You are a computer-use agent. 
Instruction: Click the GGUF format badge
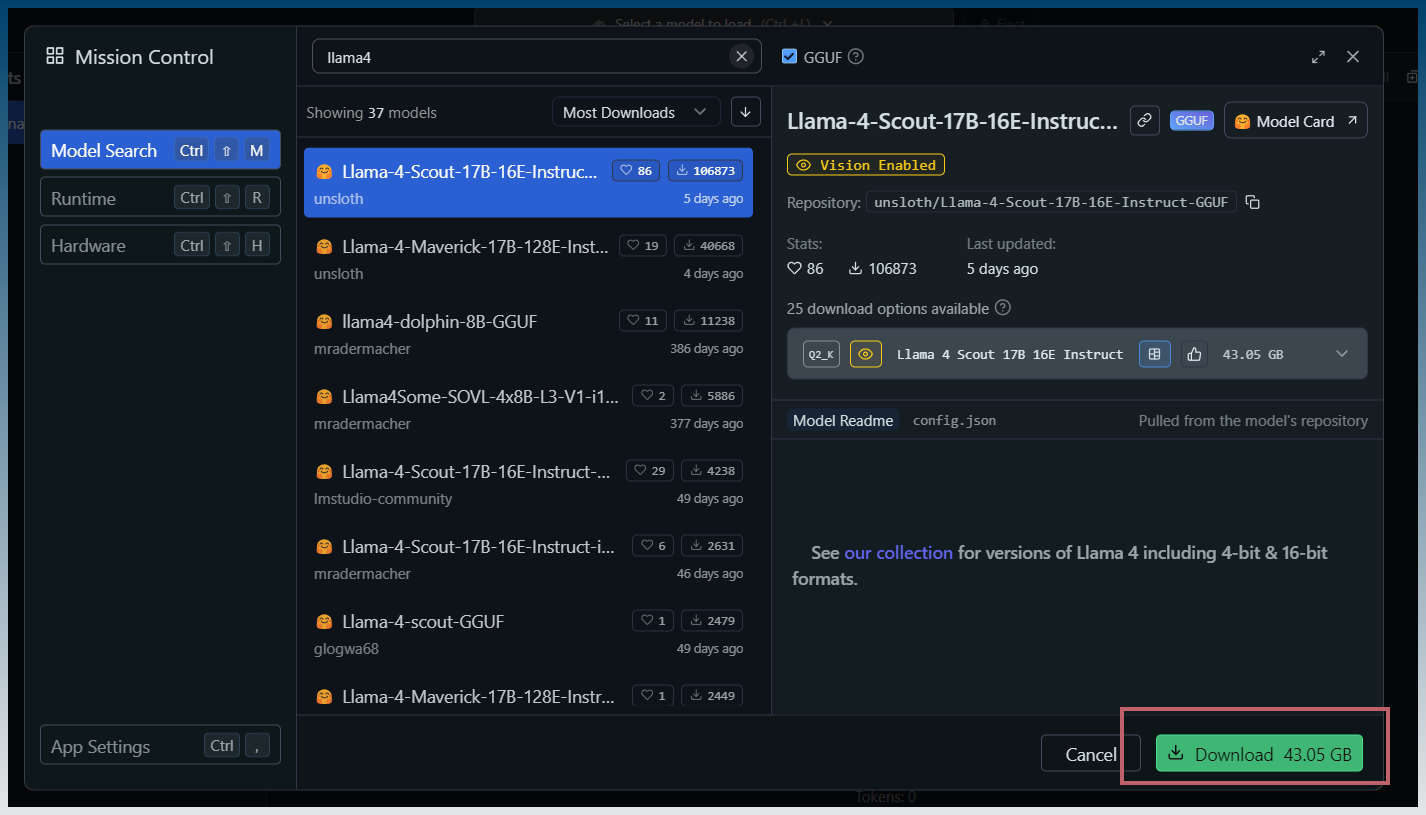click(x=1191, y=121)
